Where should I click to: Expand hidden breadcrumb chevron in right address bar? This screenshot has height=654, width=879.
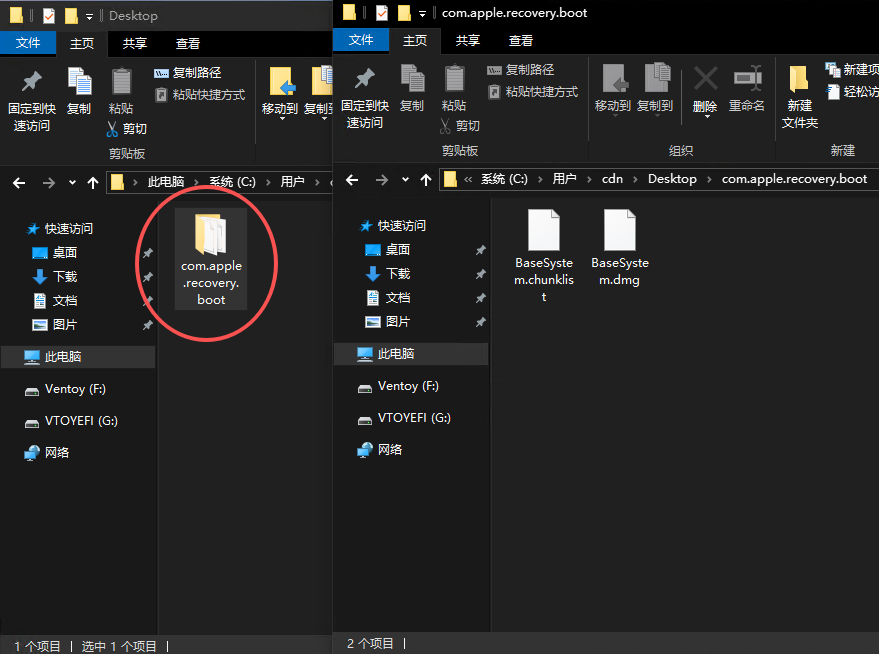(468, 179)
